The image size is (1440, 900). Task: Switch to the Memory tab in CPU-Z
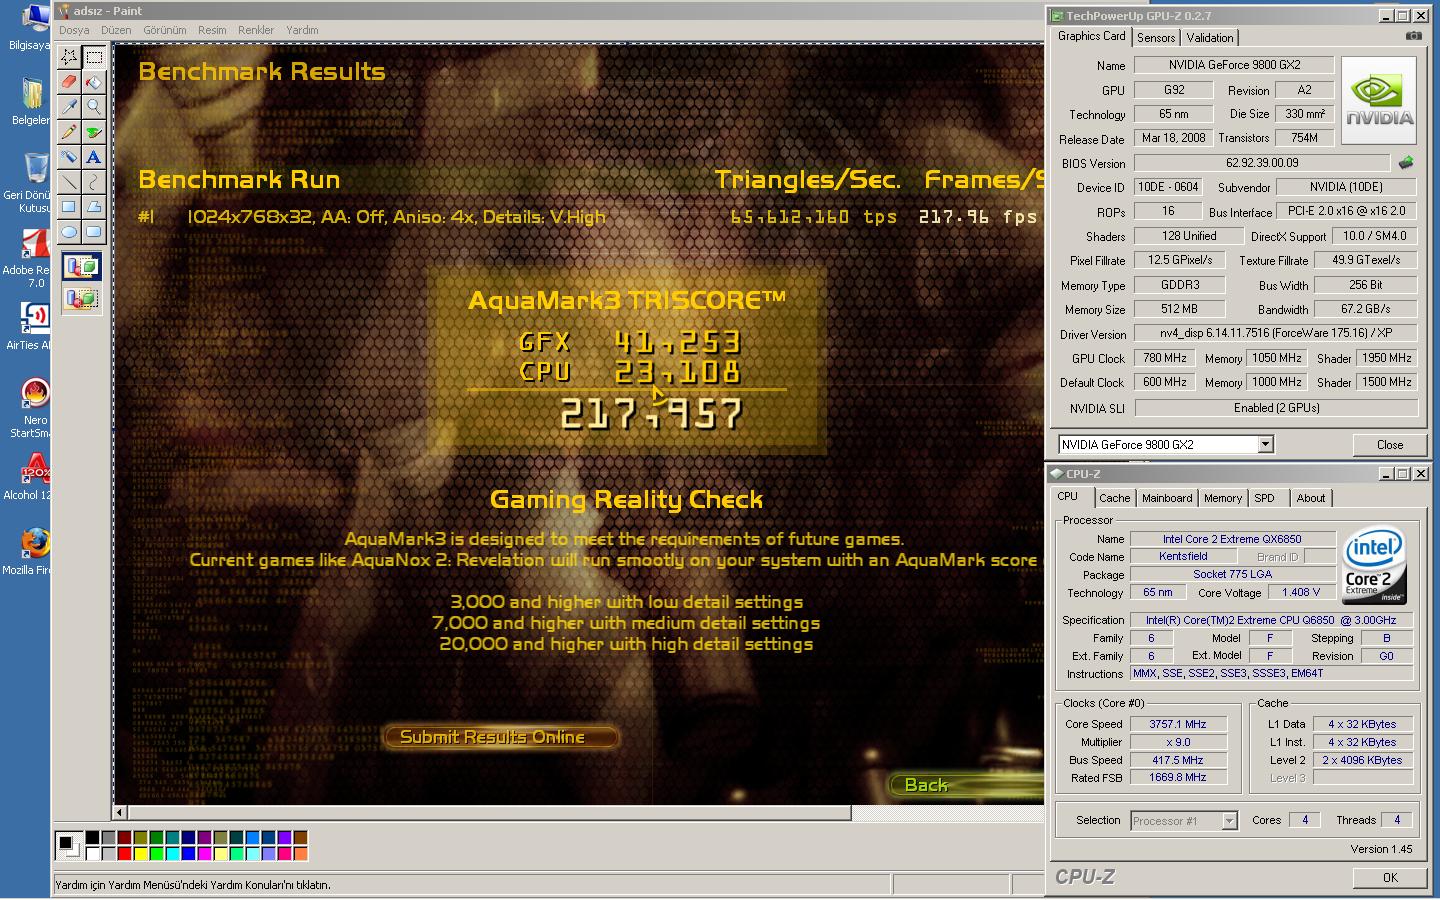(1222, 498)
